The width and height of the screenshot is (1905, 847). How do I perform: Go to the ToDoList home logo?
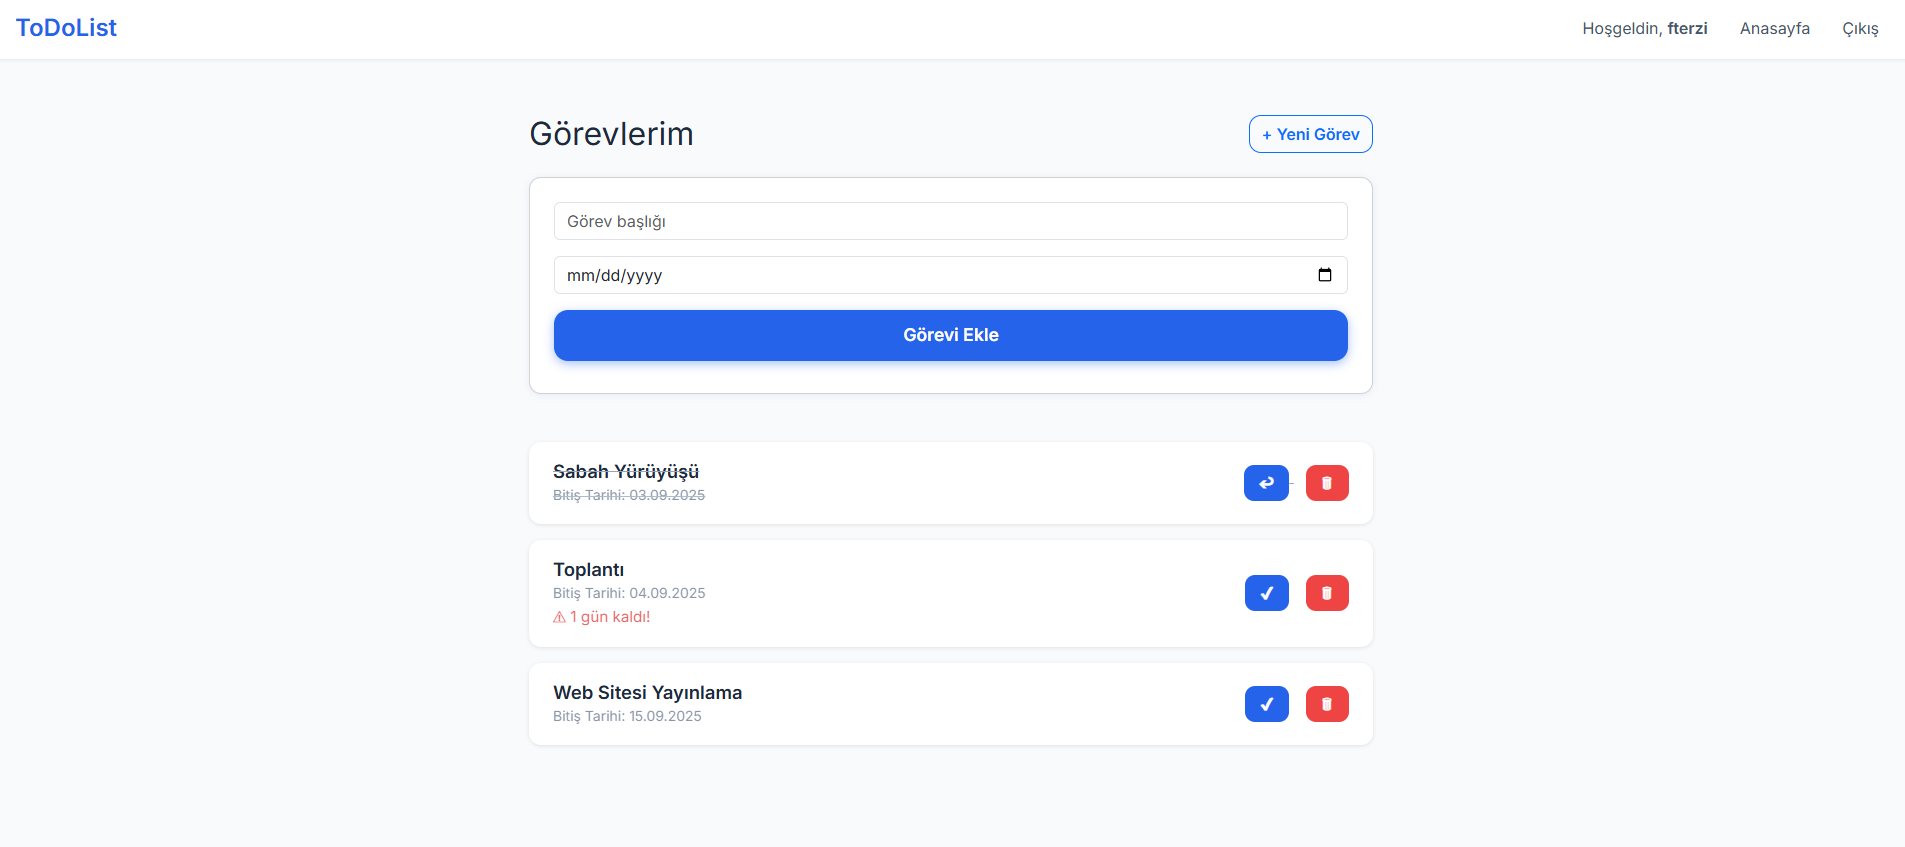pyautogui.click(x=66, y=28)
